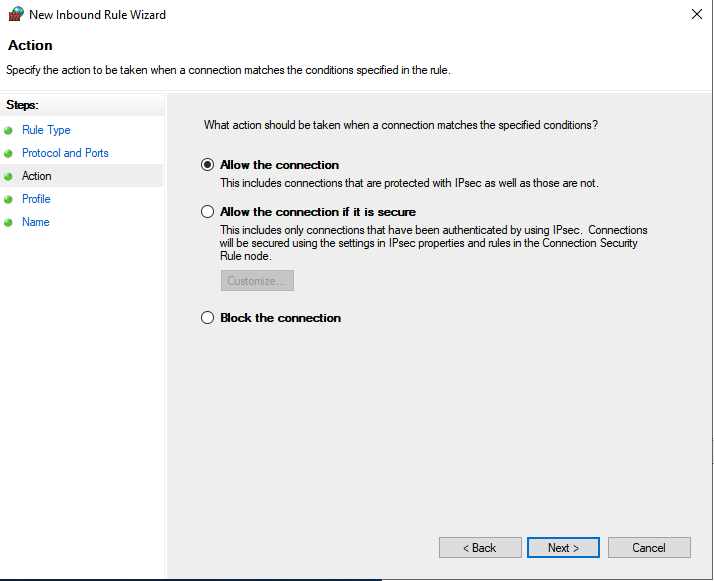Screen dimensions: 714x581
Task: Click the green bullet beside Name
Action: click(8, 223)
